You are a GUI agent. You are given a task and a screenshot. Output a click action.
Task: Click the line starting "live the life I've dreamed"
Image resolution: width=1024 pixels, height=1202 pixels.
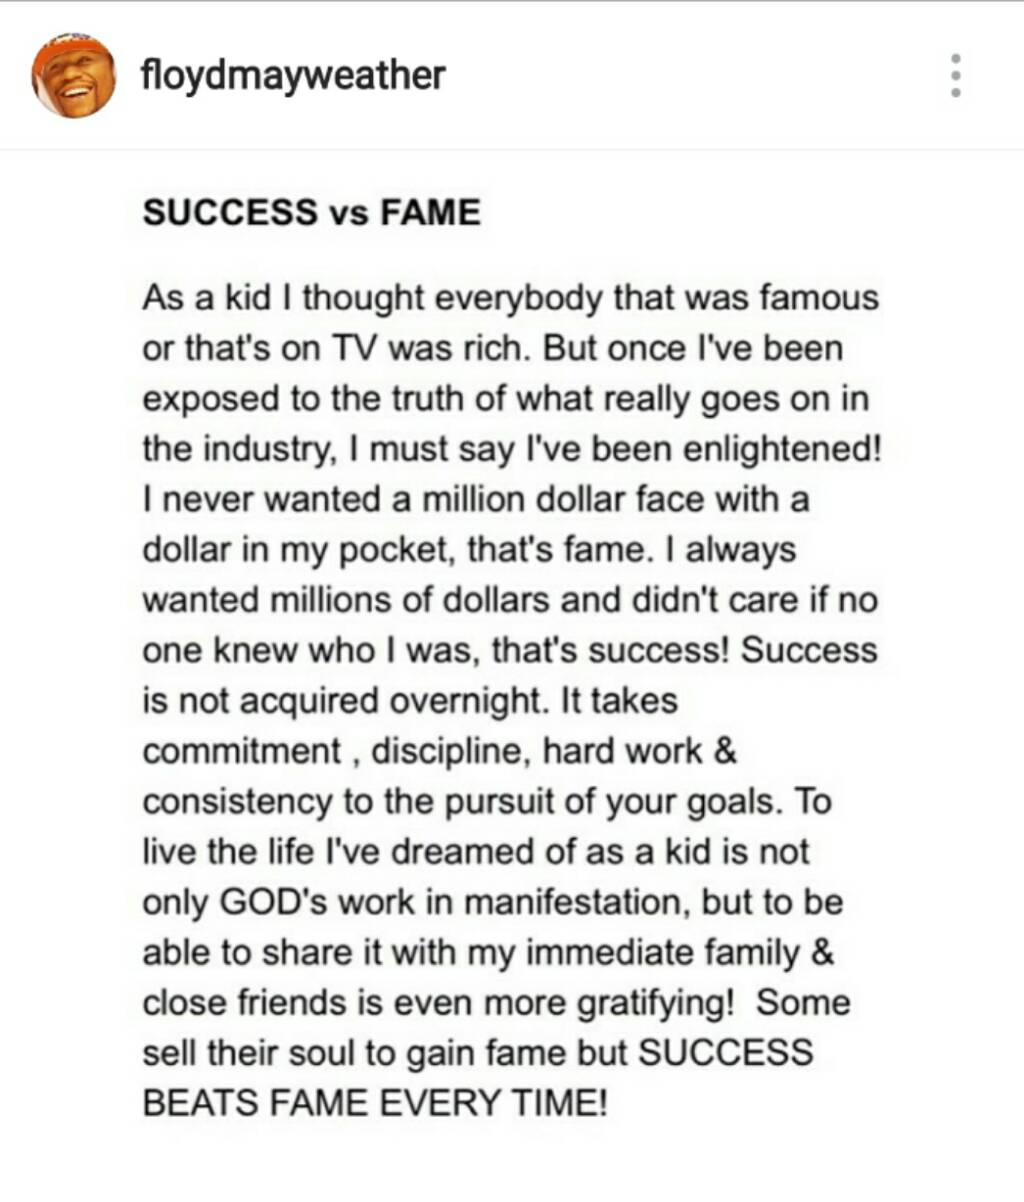[x=476, y=851]
